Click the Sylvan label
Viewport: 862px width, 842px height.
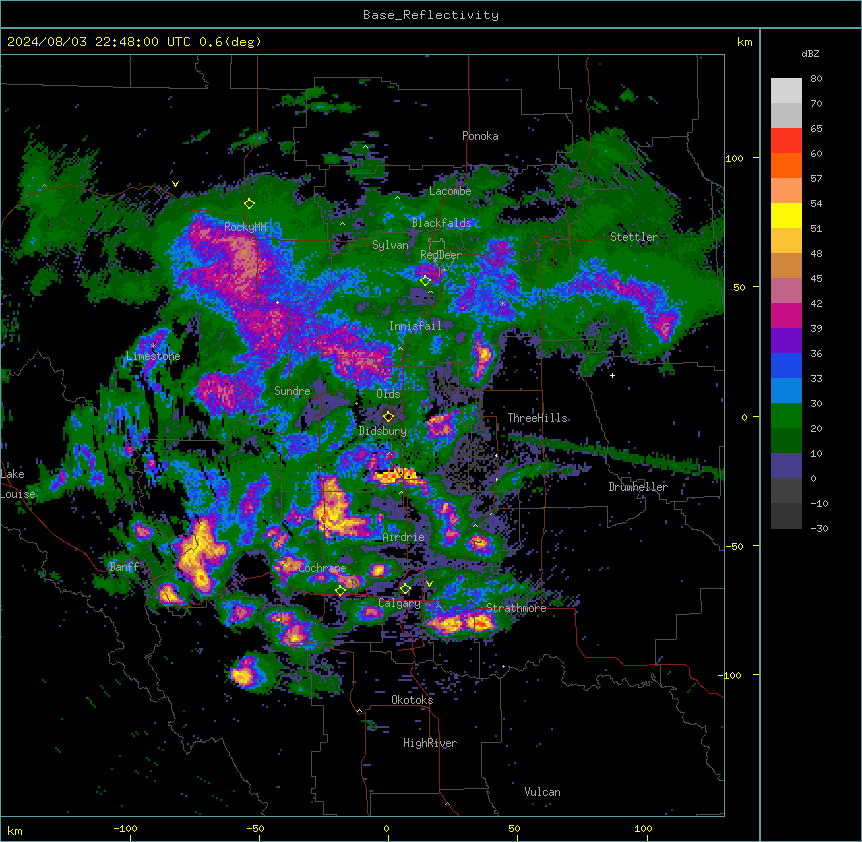pyautogui.click(x=390, y=245)
